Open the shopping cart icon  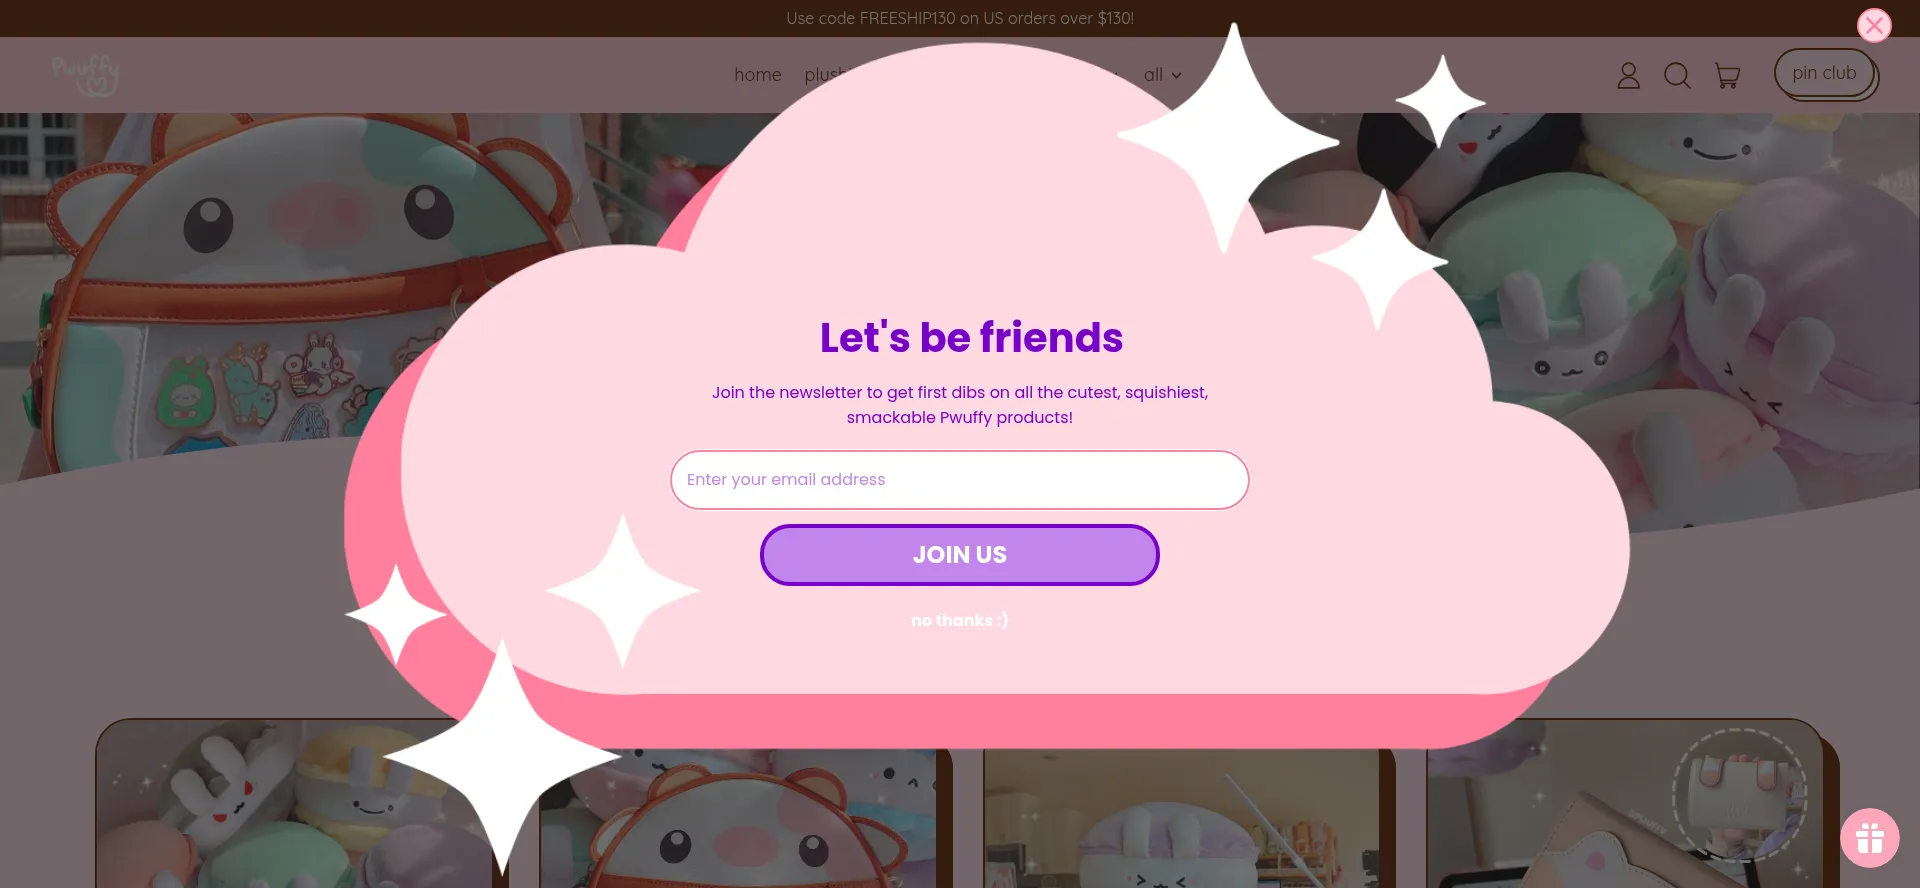click(1727, 75)
